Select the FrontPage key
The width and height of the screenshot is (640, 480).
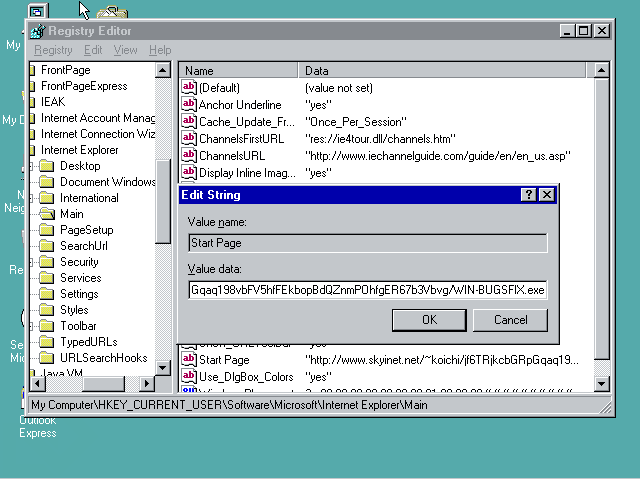click(x=65, y=70)
